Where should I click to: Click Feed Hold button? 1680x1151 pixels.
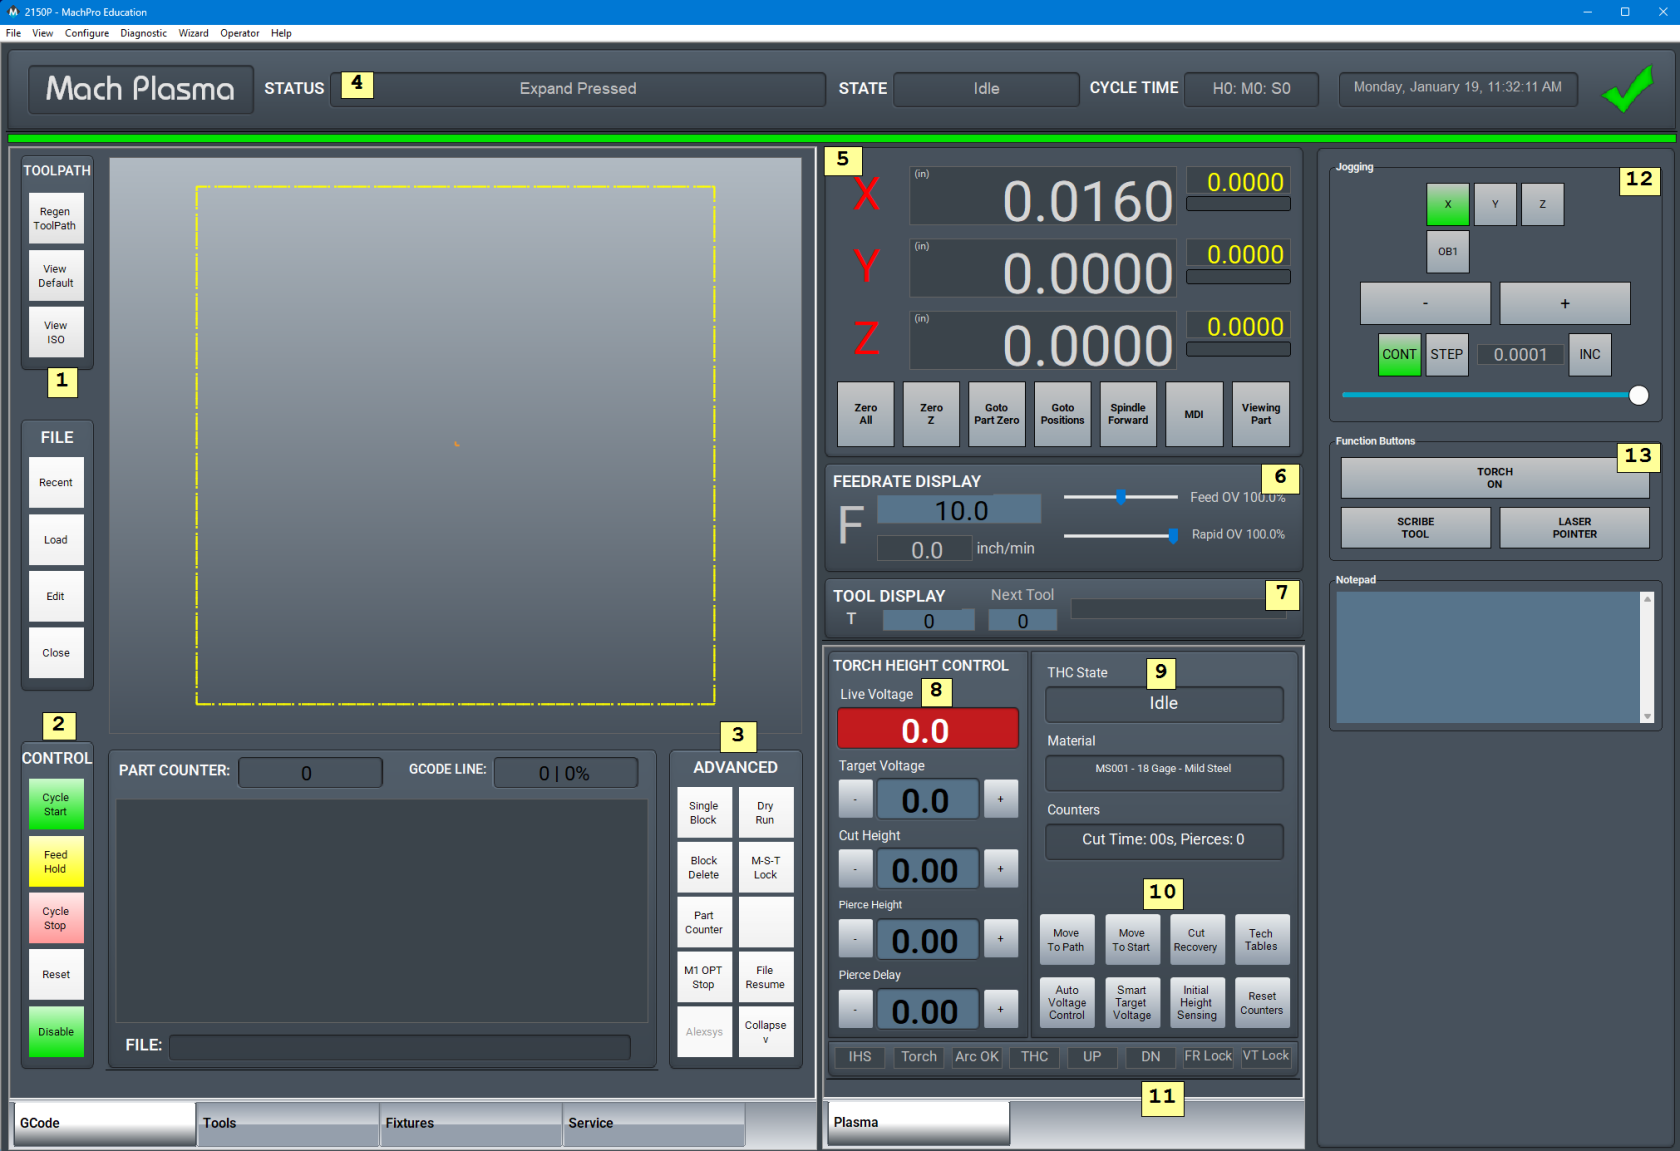coord(56,862)
